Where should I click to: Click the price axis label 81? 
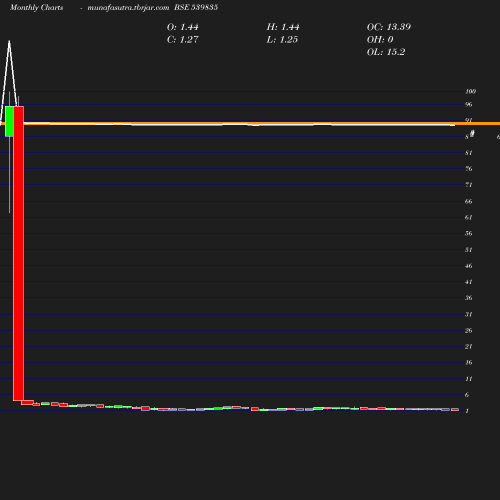(469, 153)
